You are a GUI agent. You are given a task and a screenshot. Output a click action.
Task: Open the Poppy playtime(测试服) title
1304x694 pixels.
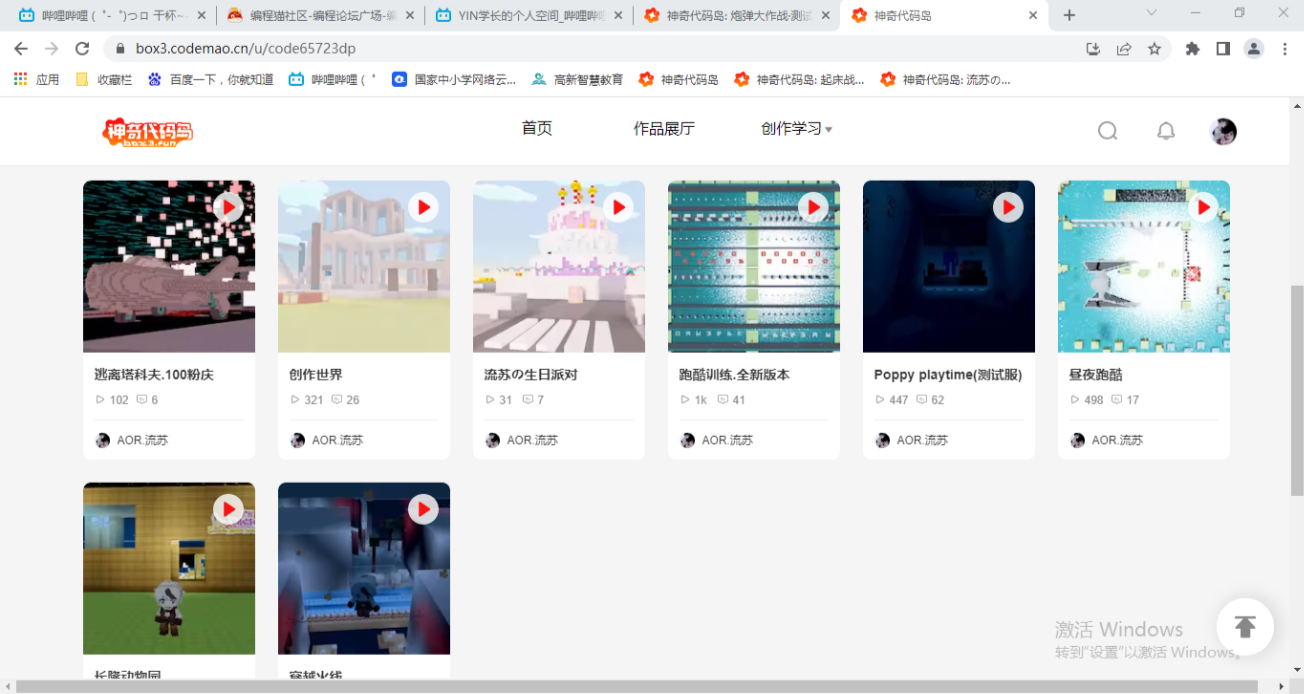tap(948, 375)
